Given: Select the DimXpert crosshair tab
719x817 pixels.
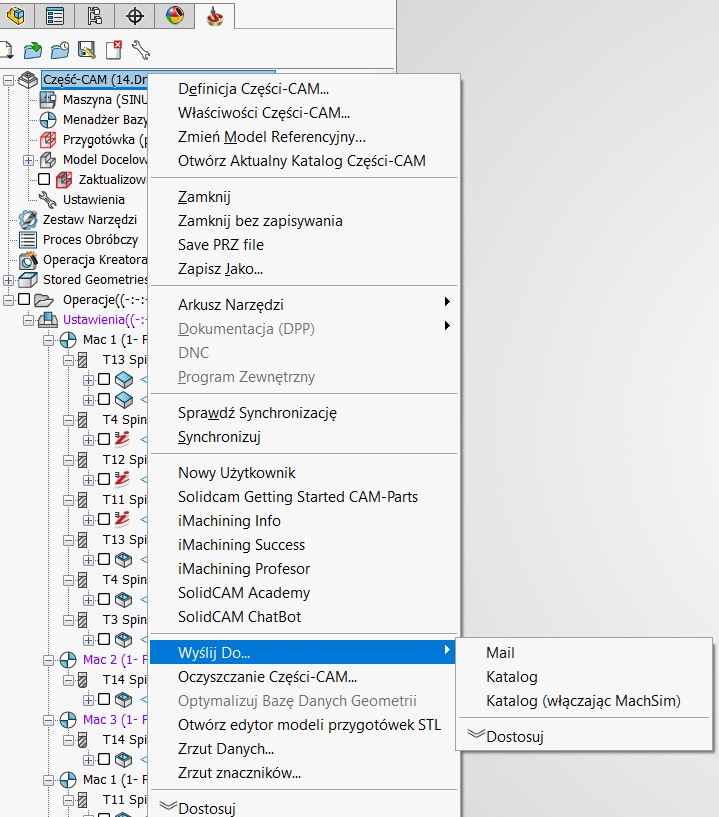Looking at the screenshot, I should (x=135, y=16).
